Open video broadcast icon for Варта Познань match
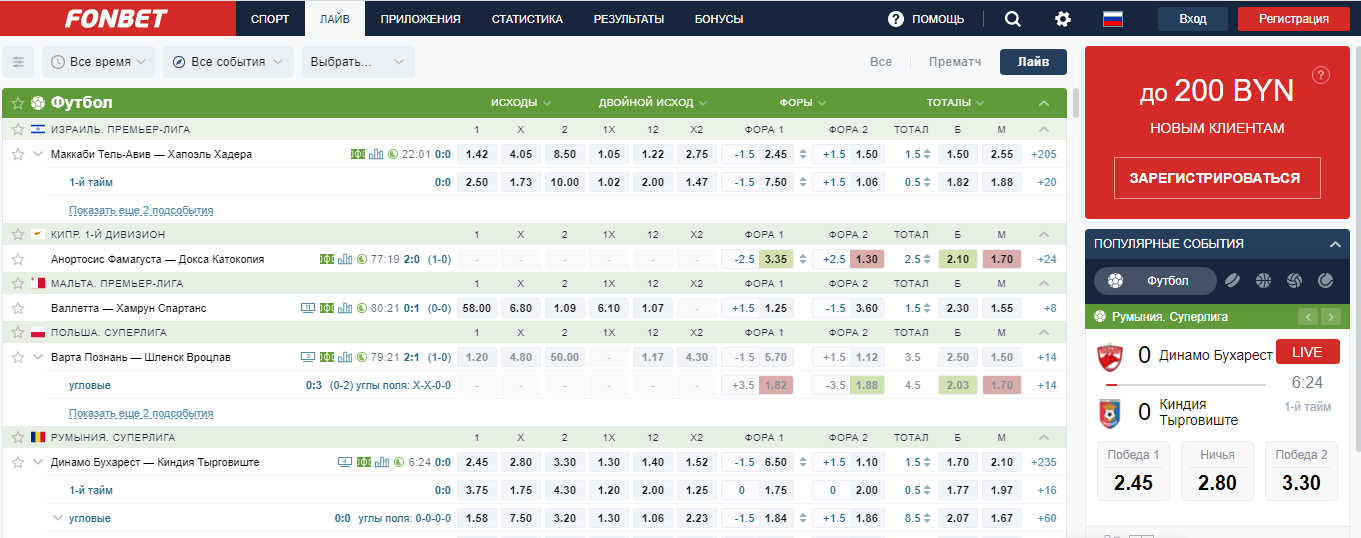The width and height of the screenshot is (1361, 538). coord(308,357)
